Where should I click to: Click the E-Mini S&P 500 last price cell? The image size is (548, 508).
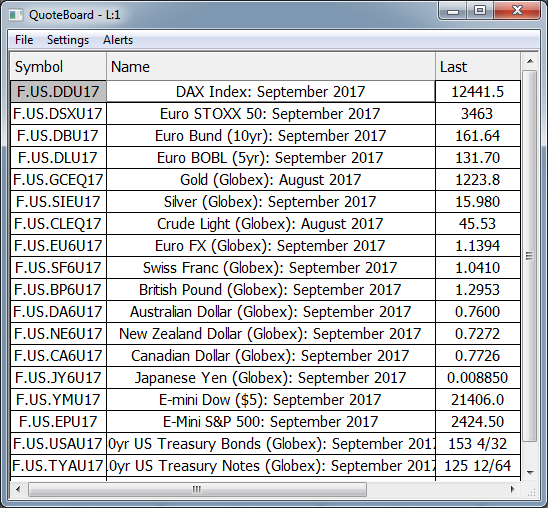point(478,422)
